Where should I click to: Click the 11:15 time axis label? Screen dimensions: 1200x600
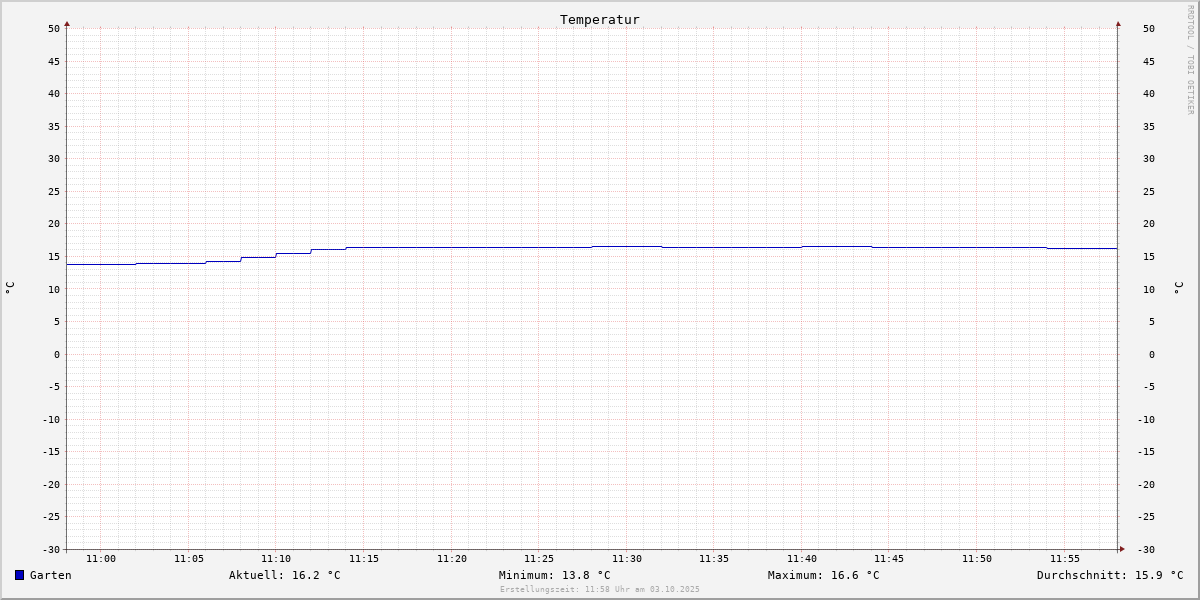tap(364, 559)
